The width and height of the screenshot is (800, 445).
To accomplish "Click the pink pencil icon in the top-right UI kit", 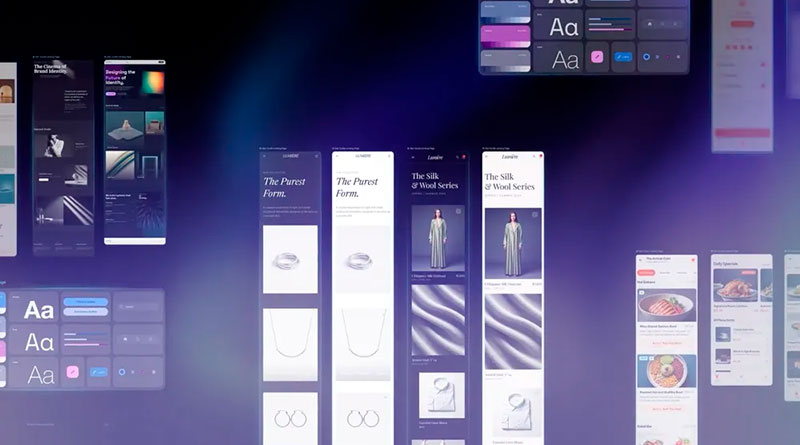I will tap(597, 57).
